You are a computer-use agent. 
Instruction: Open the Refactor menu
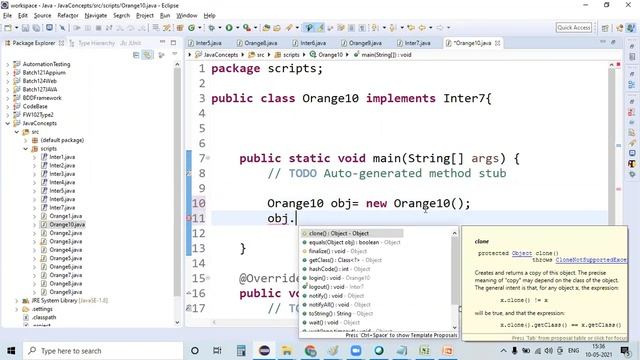(68, 16)
